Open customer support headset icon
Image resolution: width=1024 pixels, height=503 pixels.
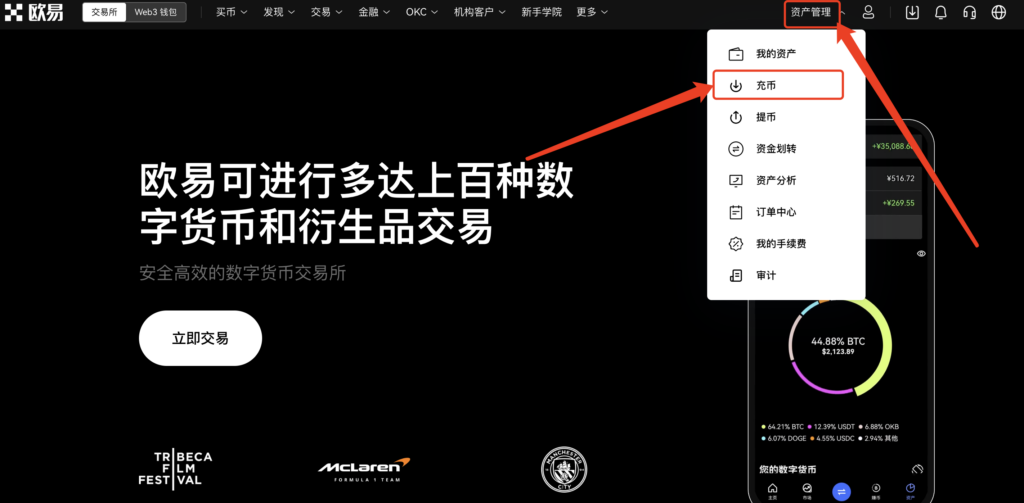pyautogui.click(x=970, y=12)
